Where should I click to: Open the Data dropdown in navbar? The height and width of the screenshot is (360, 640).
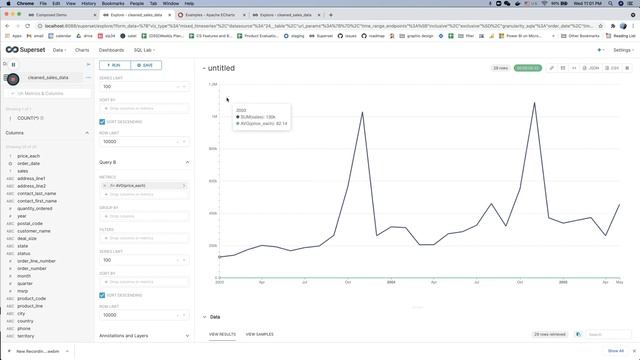59,50
